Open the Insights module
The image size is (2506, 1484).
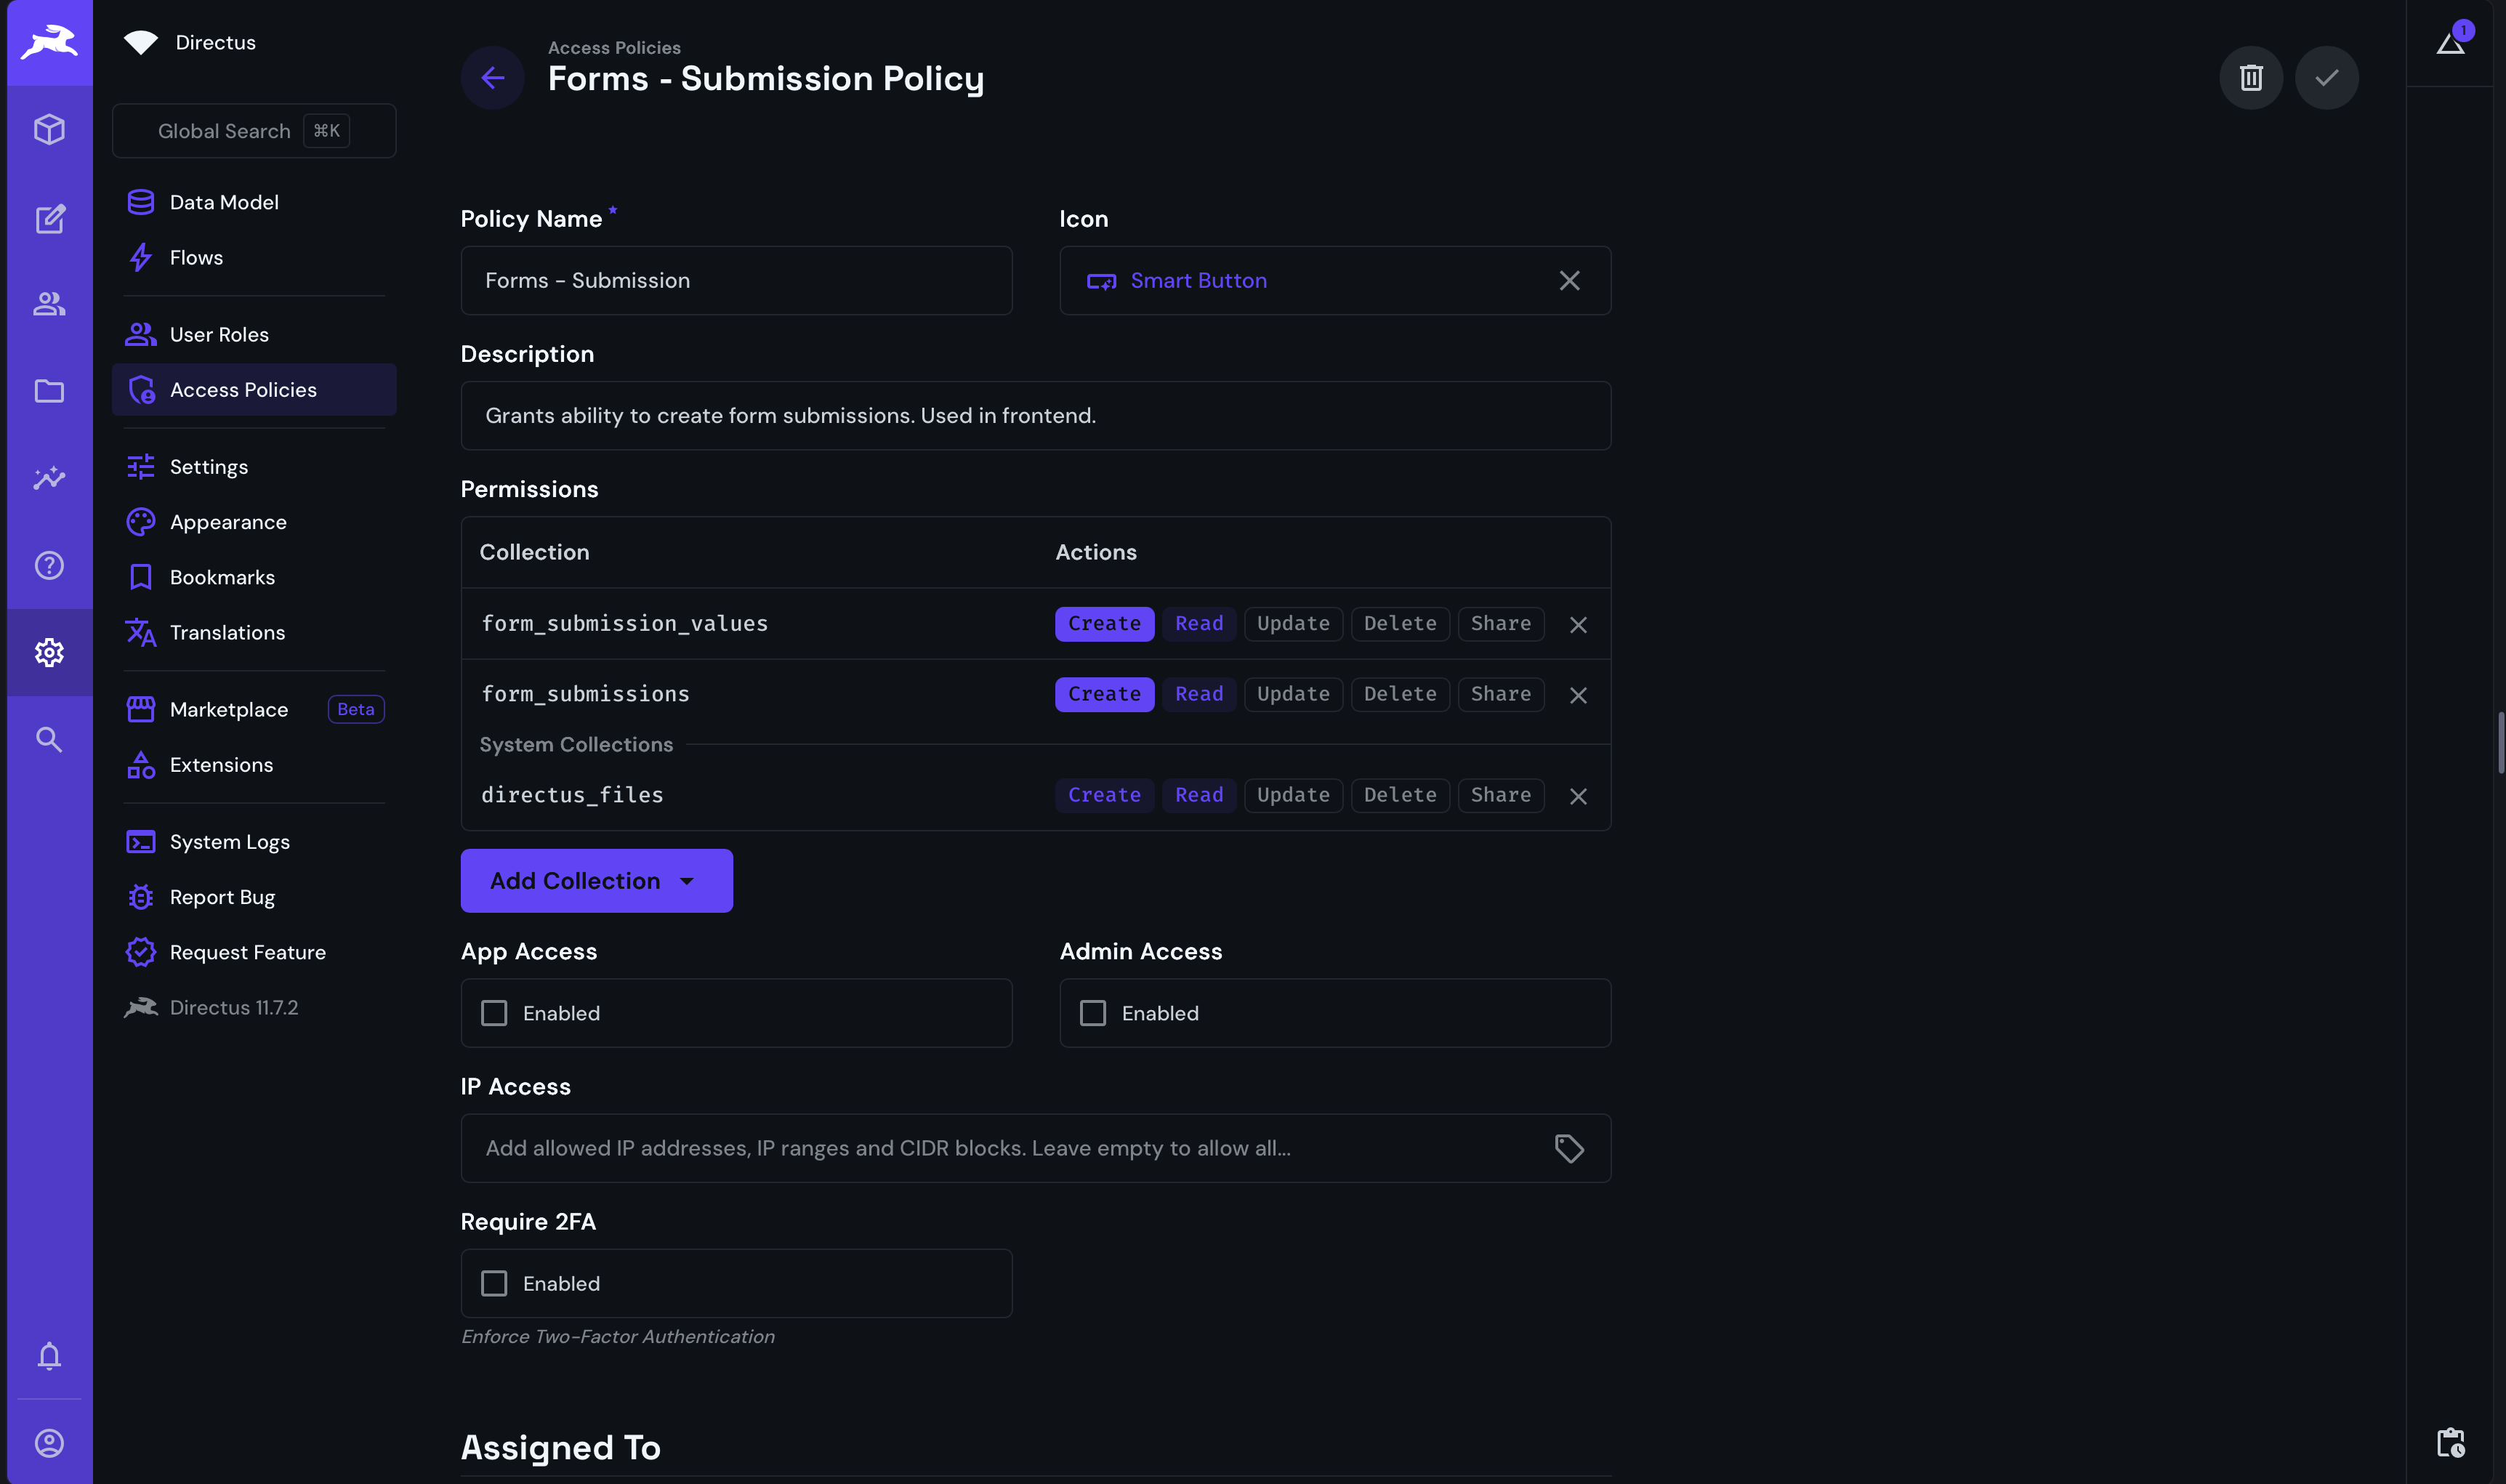pyautogui.click(x=49, y=478)
